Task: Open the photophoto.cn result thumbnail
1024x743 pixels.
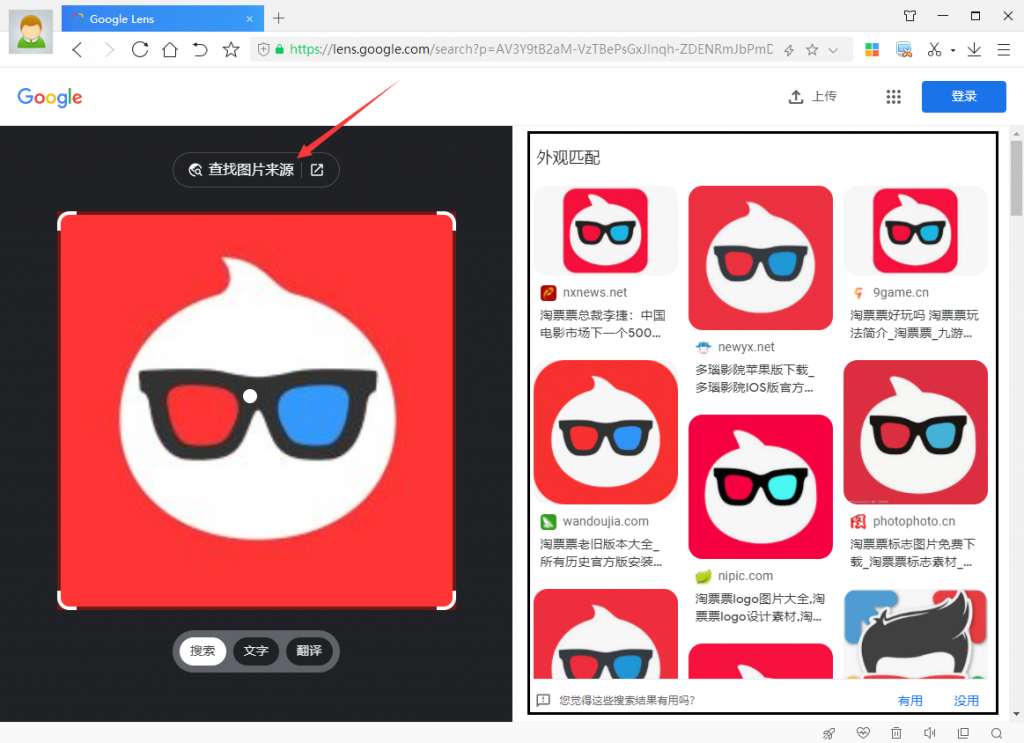Action: (x=915, y=432)
